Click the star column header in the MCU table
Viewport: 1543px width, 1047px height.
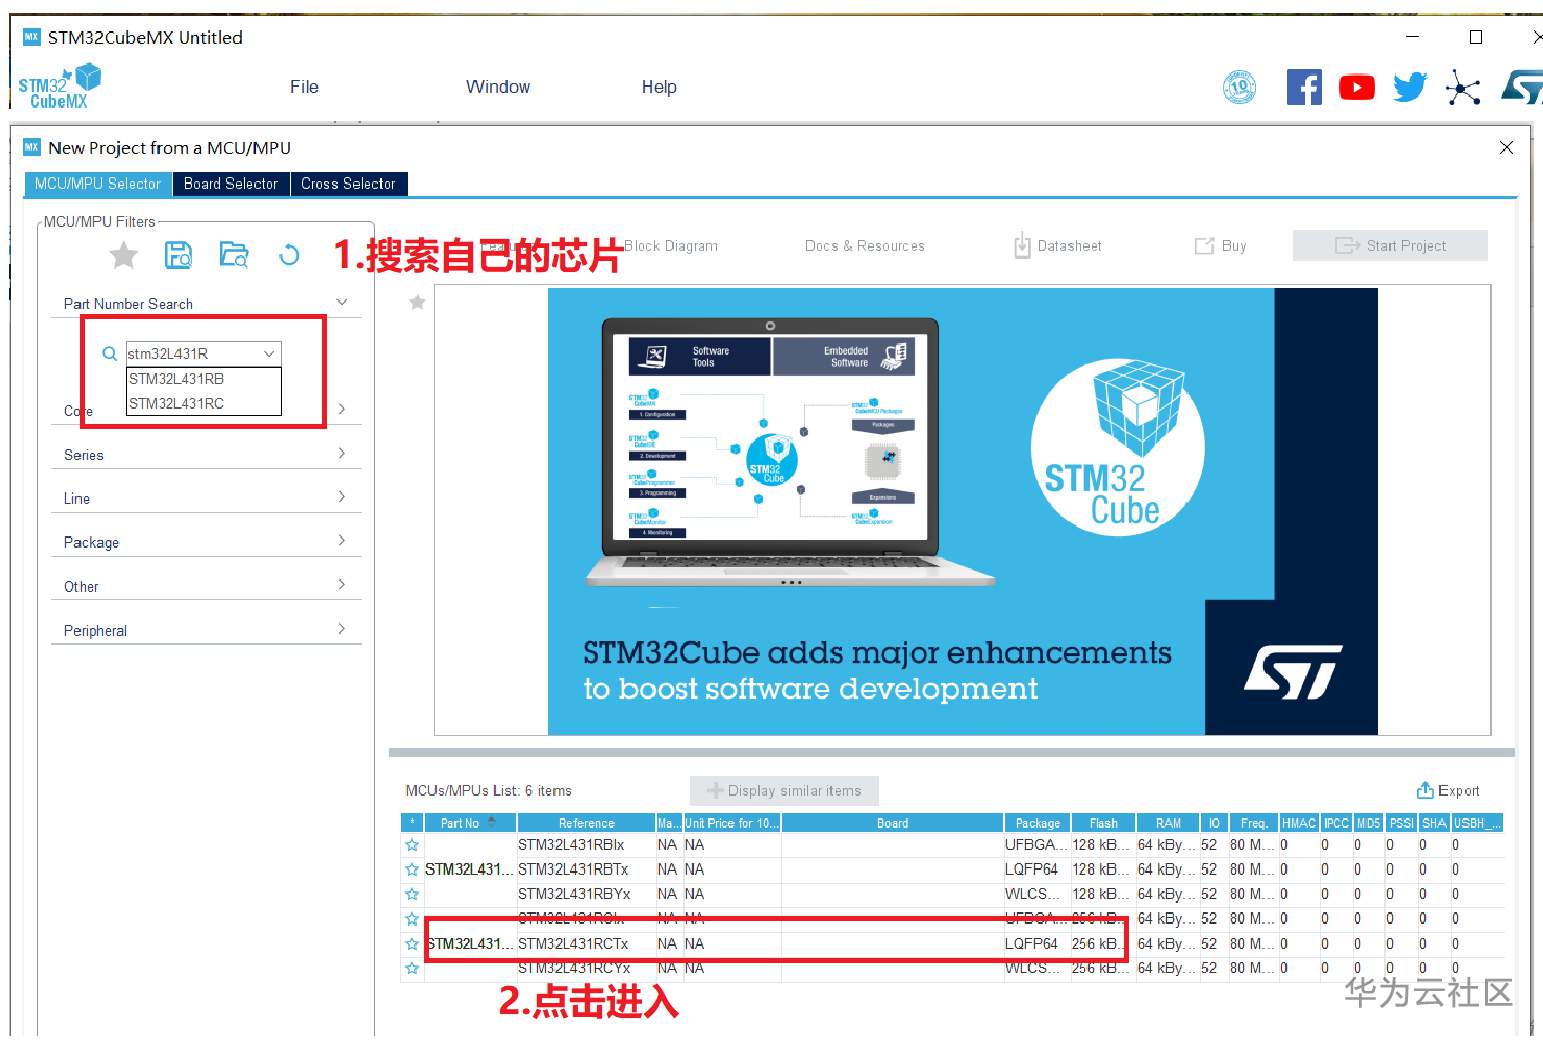(x=412, y=823)
